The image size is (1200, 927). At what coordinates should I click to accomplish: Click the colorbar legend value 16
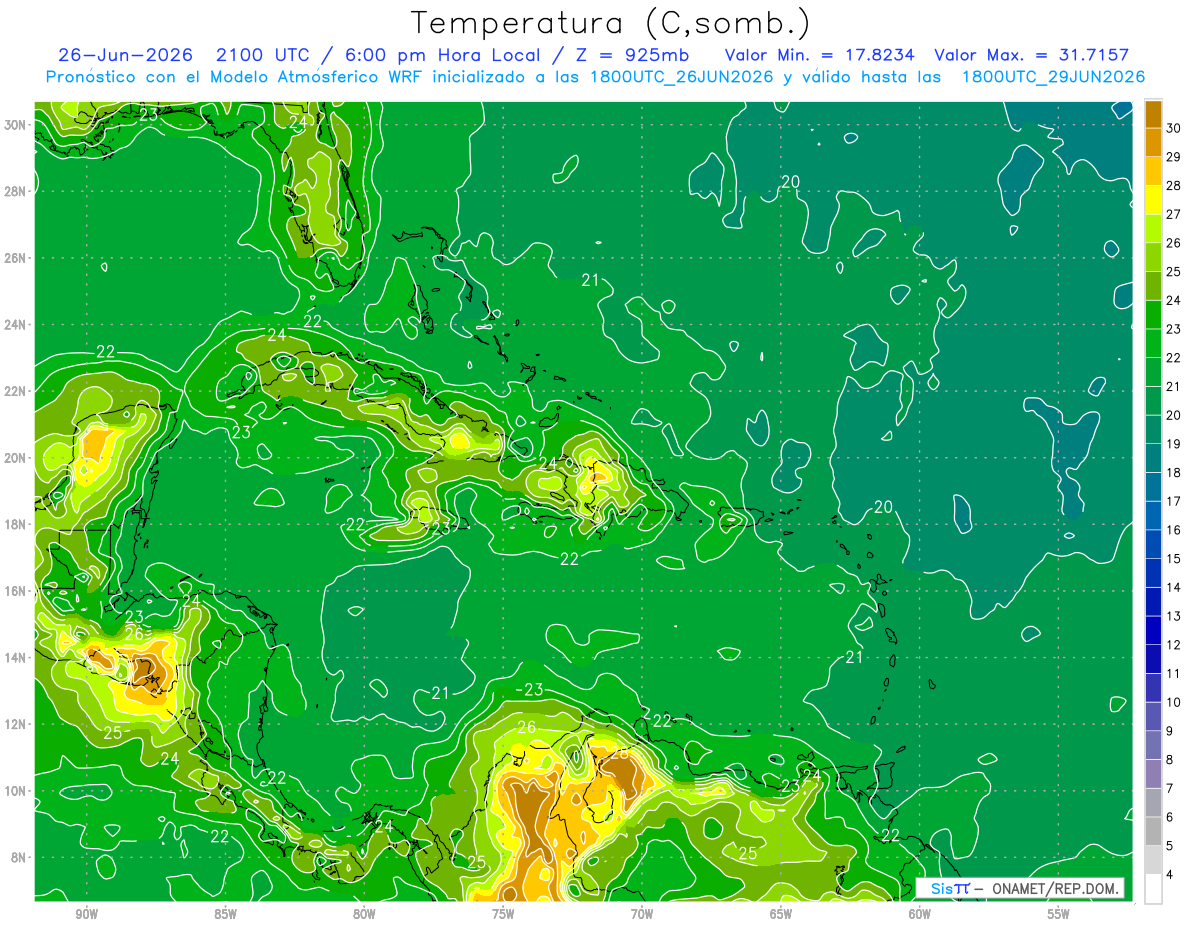pos(1174,529)
